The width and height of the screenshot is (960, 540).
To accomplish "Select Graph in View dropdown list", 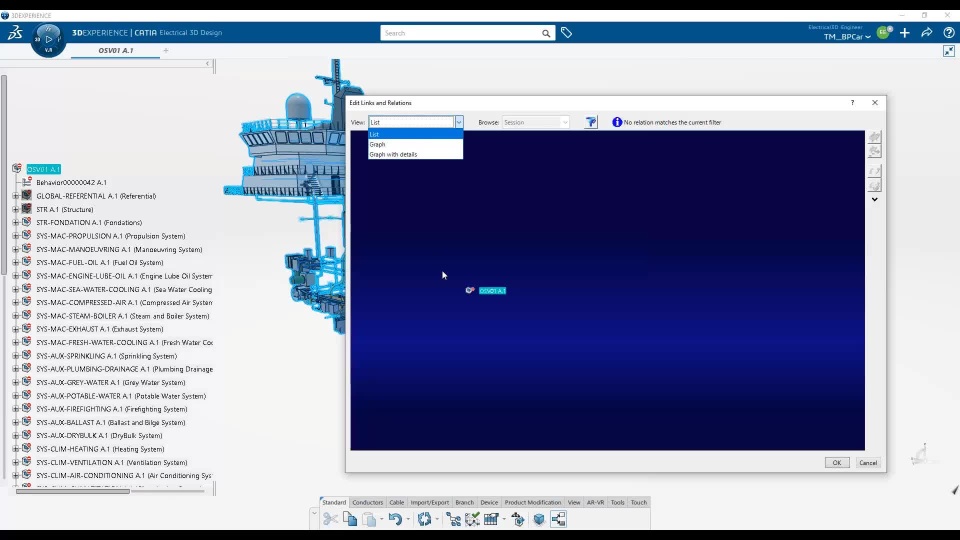I will [x=415, y=144].
